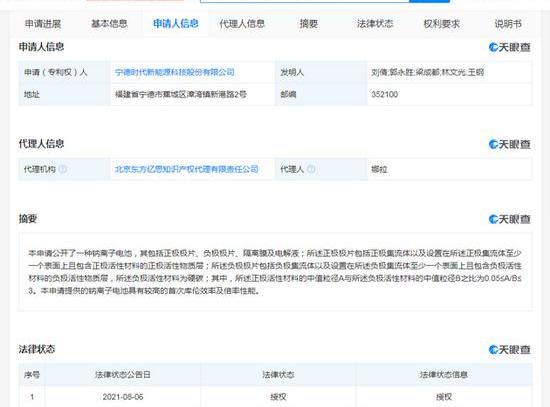Image resolution: width=550 pixels, height=407 pixels.
Task: Select the 说明书 tab
Action: (x=508, y=24)
